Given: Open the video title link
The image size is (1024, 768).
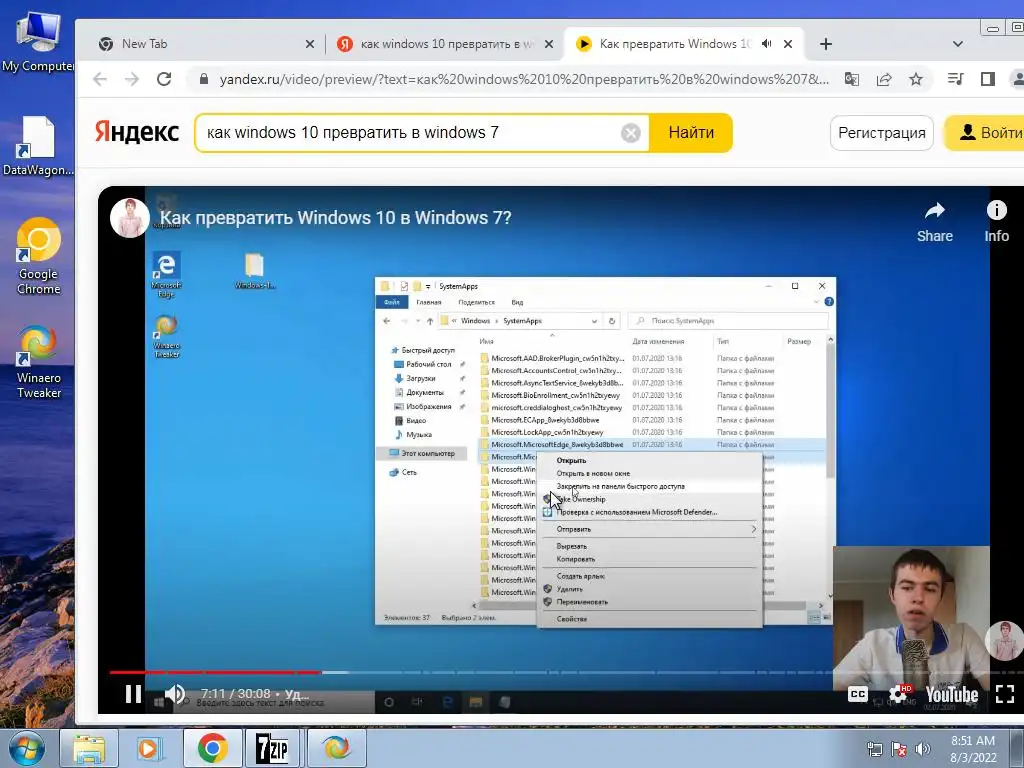Looking at the screenshot, I should [x=335, y=217].
